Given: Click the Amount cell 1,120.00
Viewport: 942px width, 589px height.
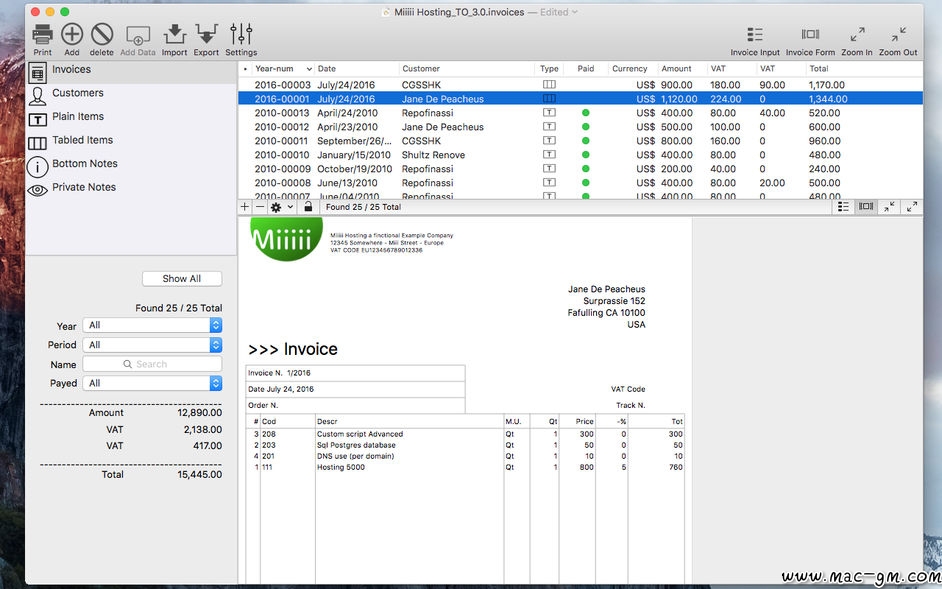Looking at the screenshot, I should point(679,99).
